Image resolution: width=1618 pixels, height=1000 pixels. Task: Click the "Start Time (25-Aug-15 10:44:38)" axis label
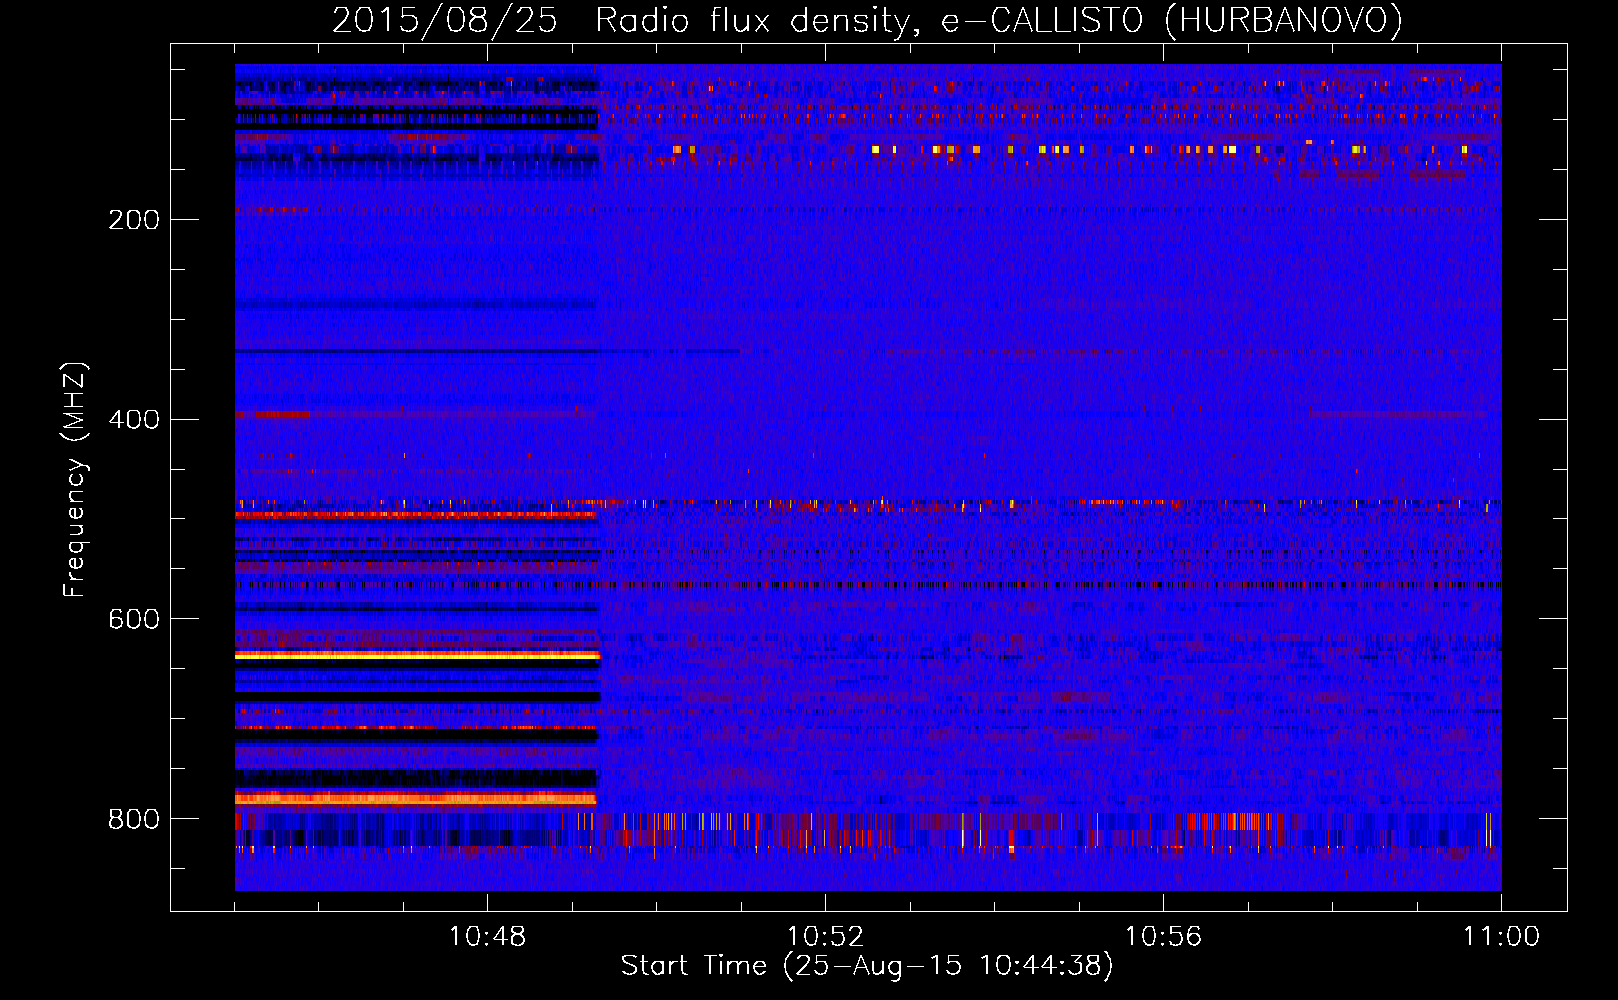pyautogui.click(x=867, y=966)
